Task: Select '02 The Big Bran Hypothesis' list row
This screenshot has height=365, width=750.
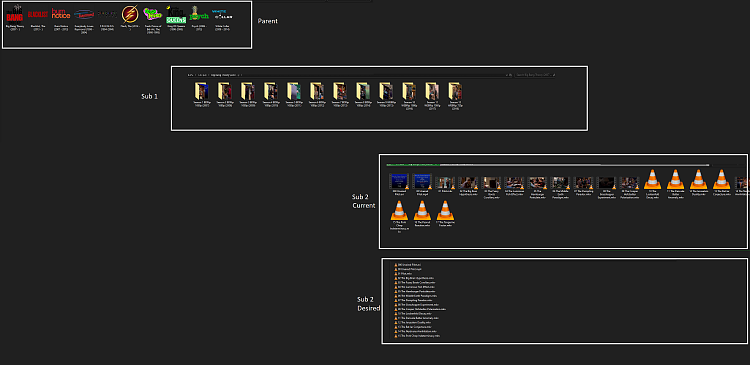Action: tap(414, 278)
